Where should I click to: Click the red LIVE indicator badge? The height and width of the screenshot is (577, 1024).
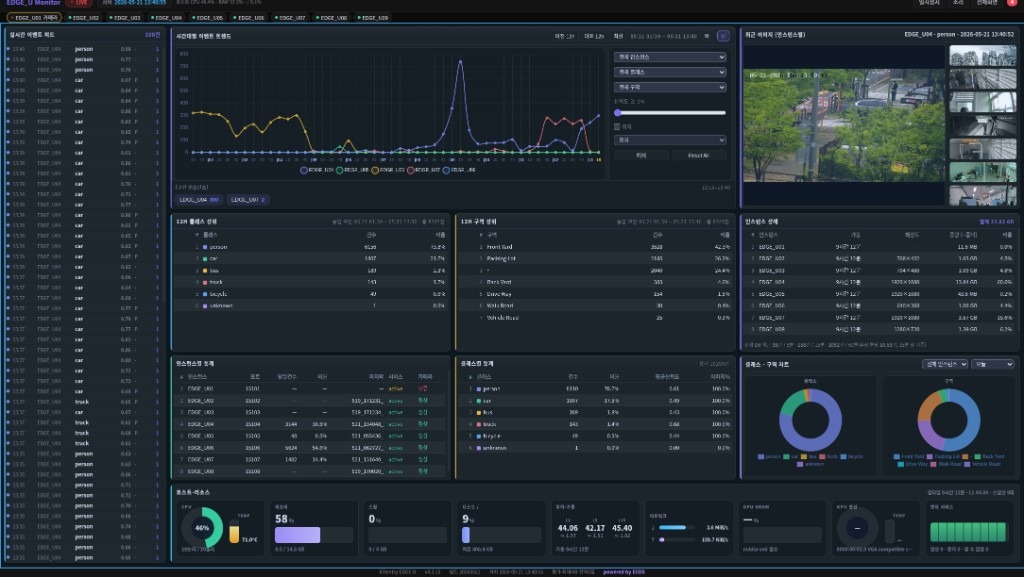click(x=79, y=3)
